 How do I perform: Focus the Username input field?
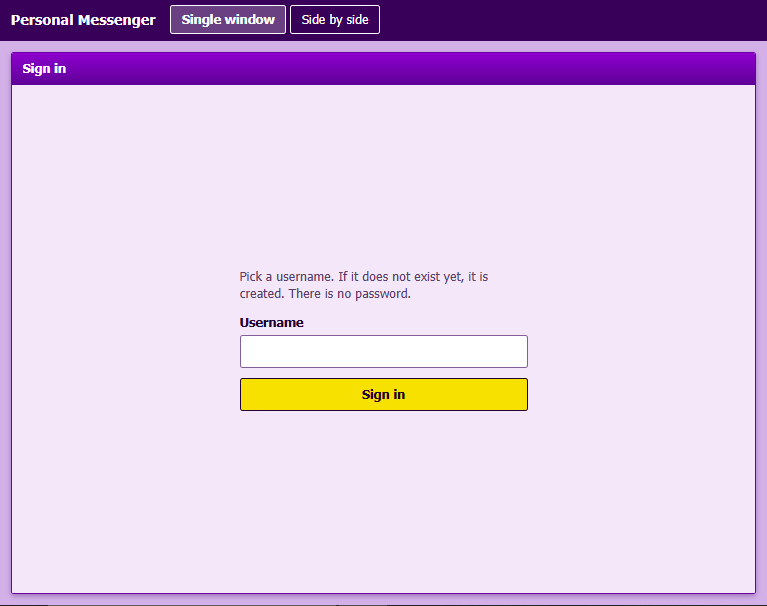384,351
